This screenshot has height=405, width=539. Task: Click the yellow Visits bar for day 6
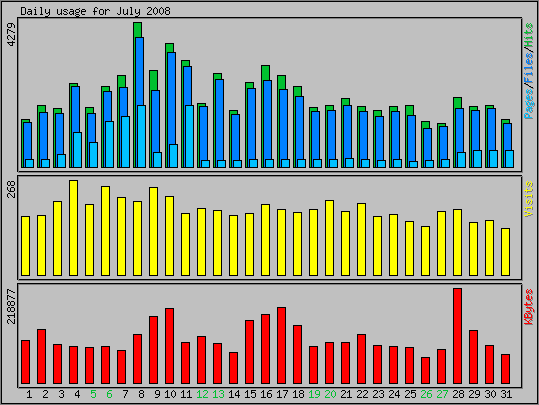(106, 231)
